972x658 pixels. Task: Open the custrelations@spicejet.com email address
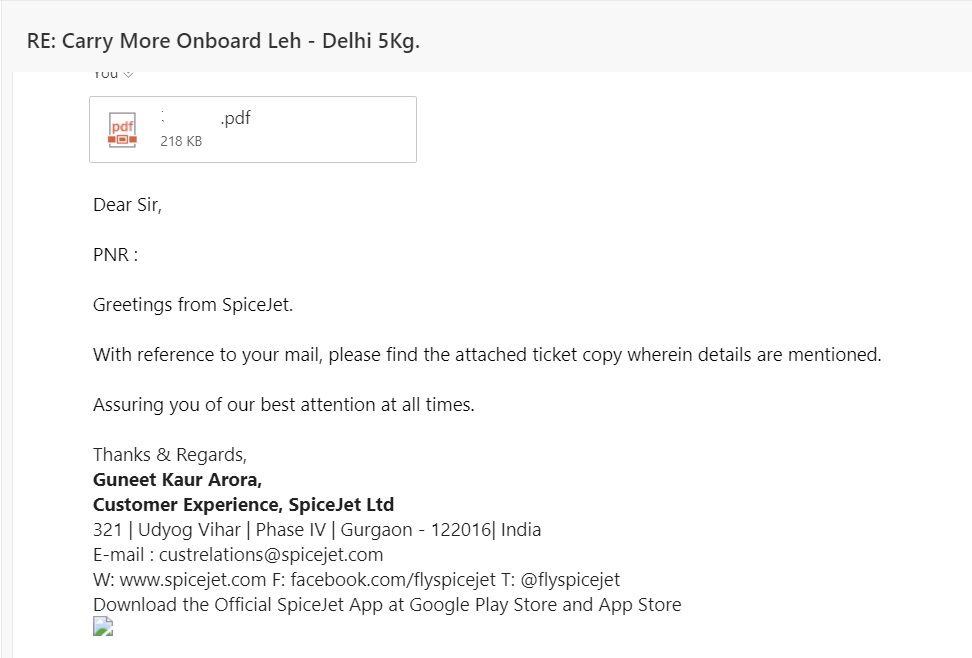point(271,554)
